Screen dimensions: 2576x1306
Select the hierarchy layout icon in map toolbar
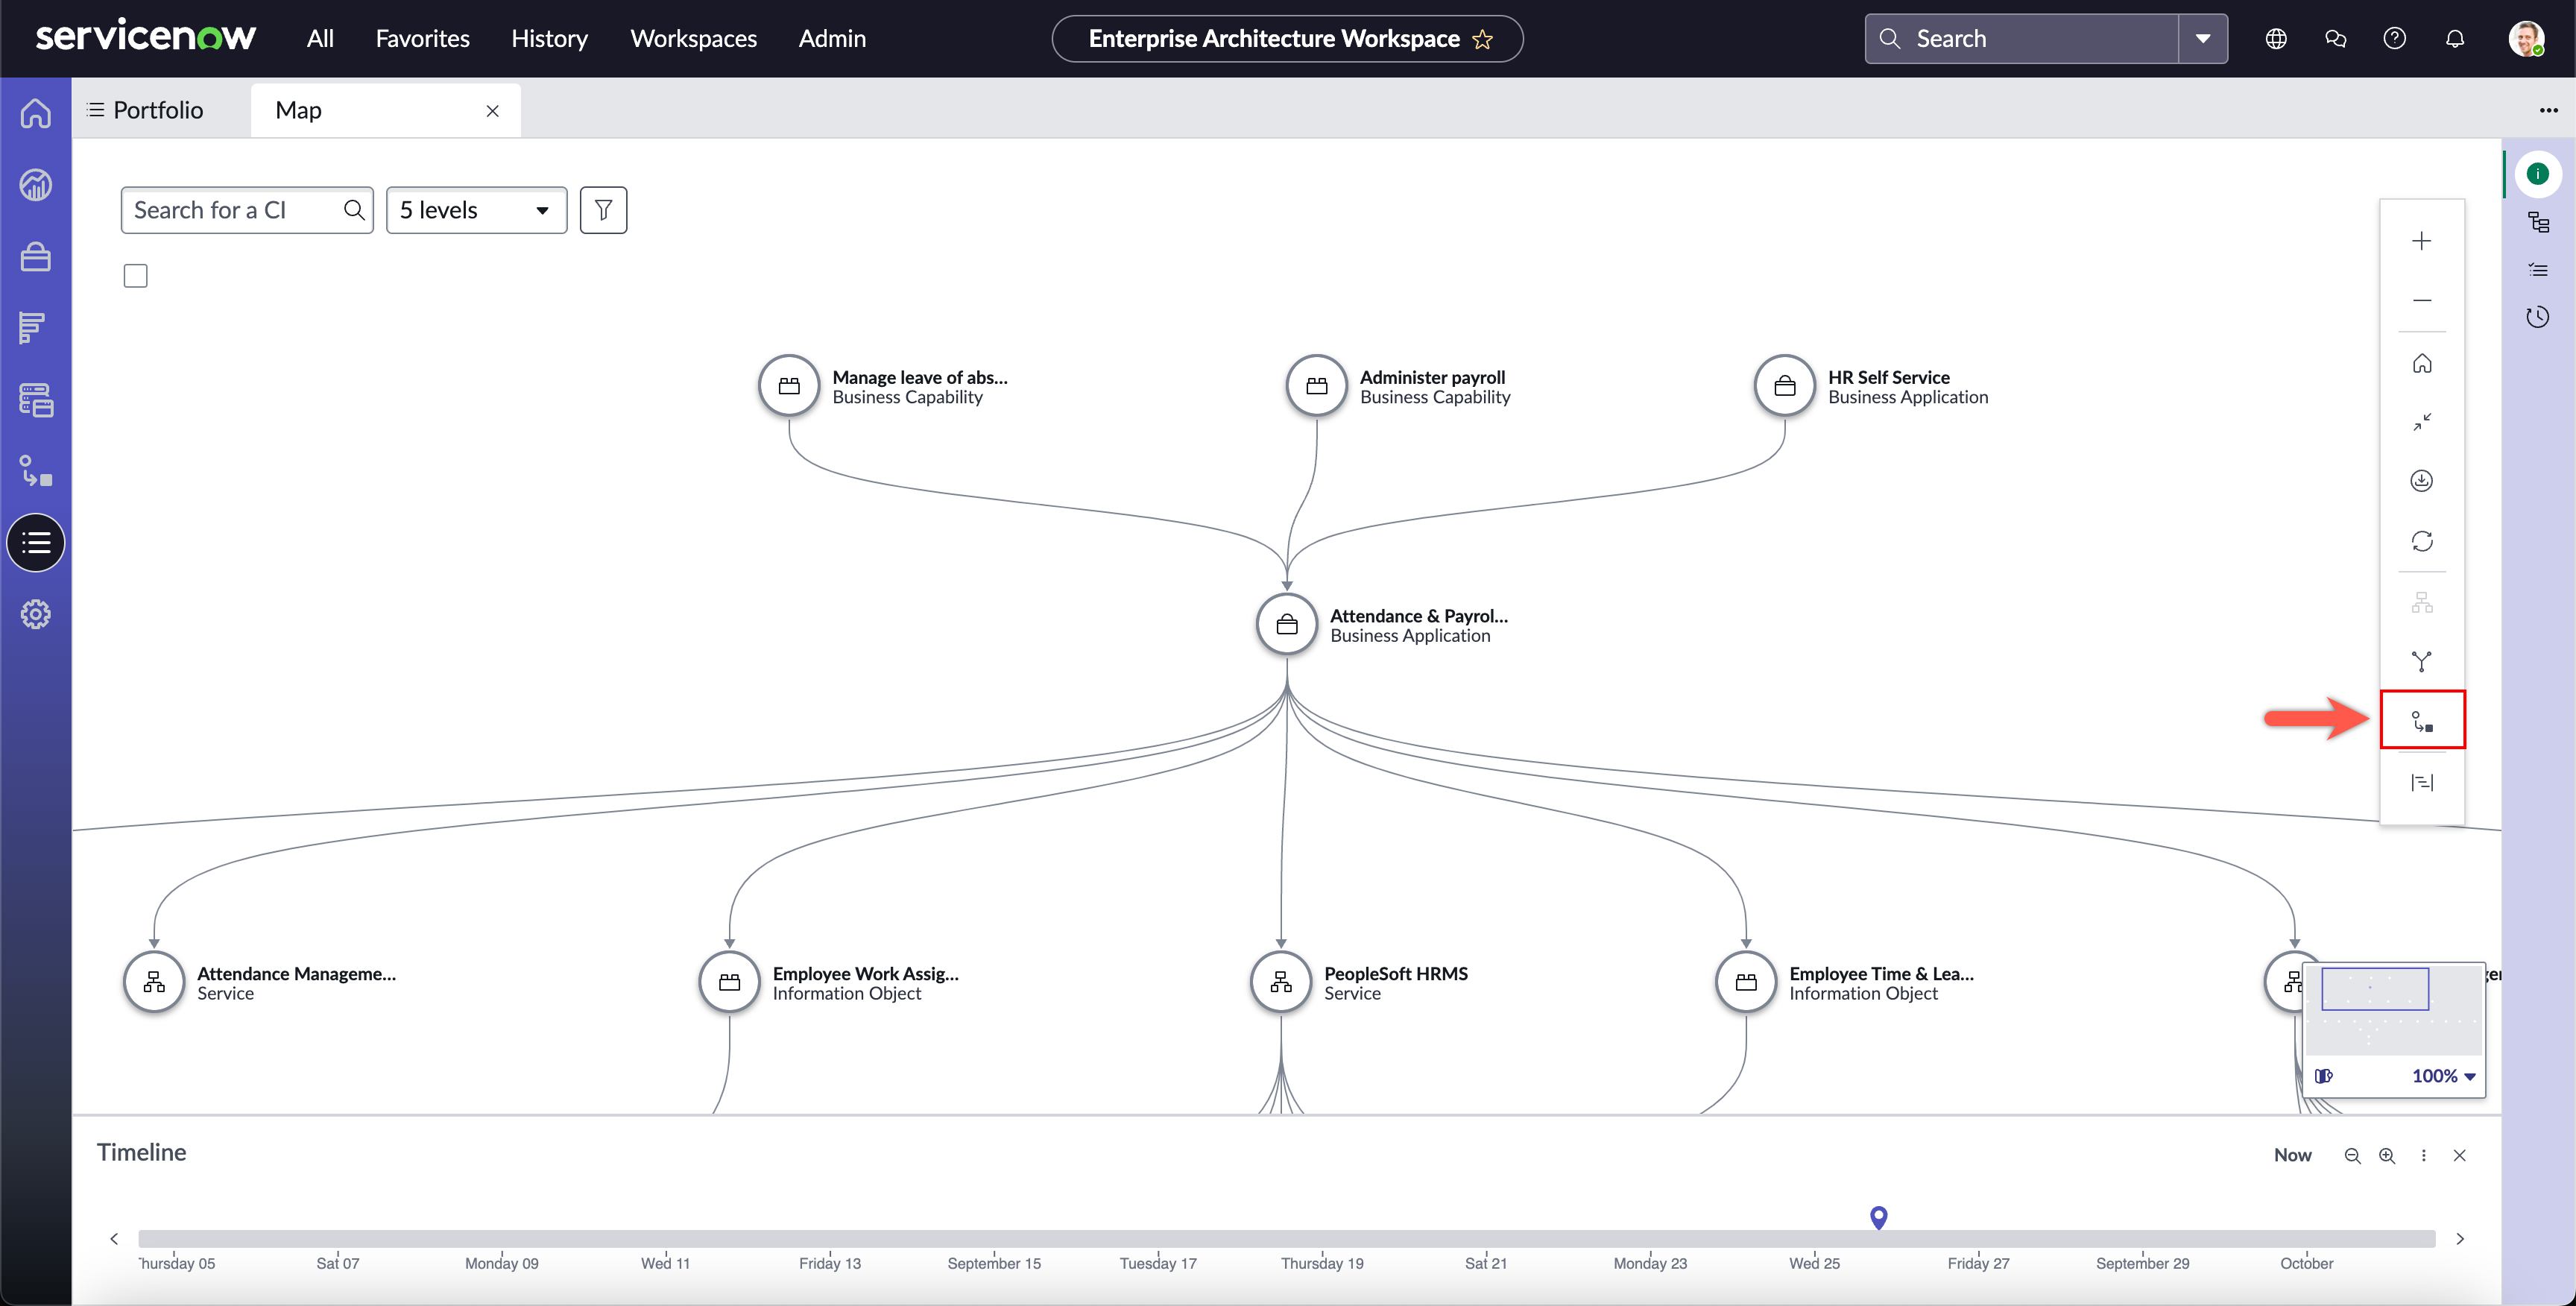click(x=2421, y=603)
